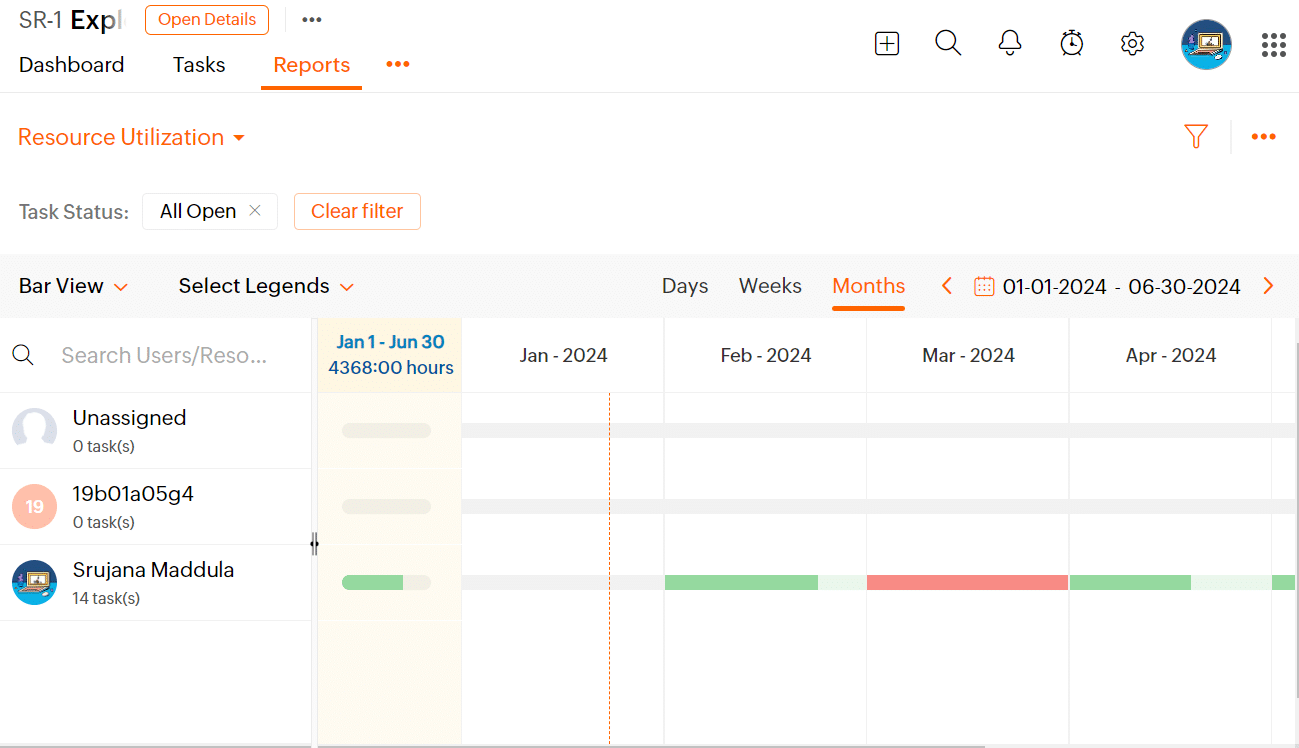1299x748 pixels.
Task: Click Srujana Maddula's avatar picture
Action: tap(34, 582)
